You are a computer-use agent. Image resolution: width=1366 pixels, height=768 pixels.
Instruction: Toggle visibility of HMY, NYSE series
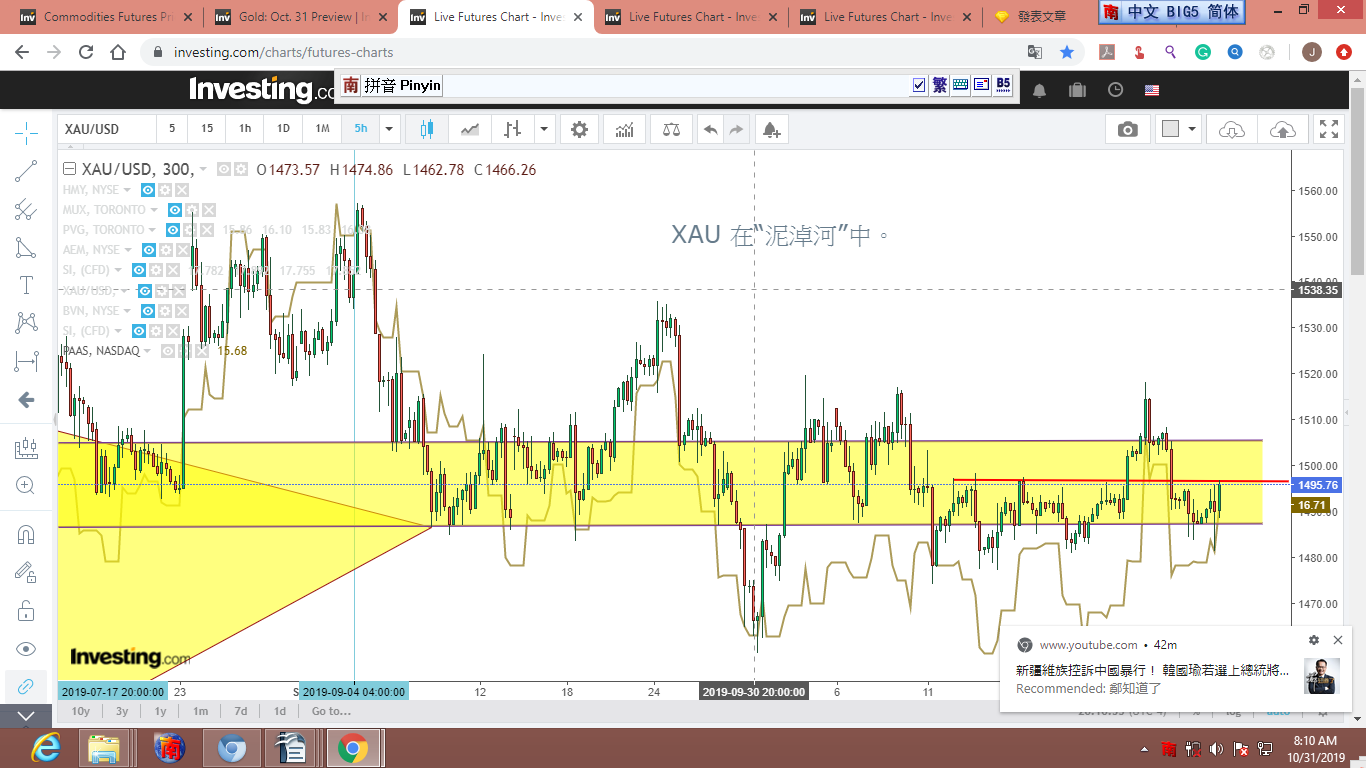click(148, 190)
